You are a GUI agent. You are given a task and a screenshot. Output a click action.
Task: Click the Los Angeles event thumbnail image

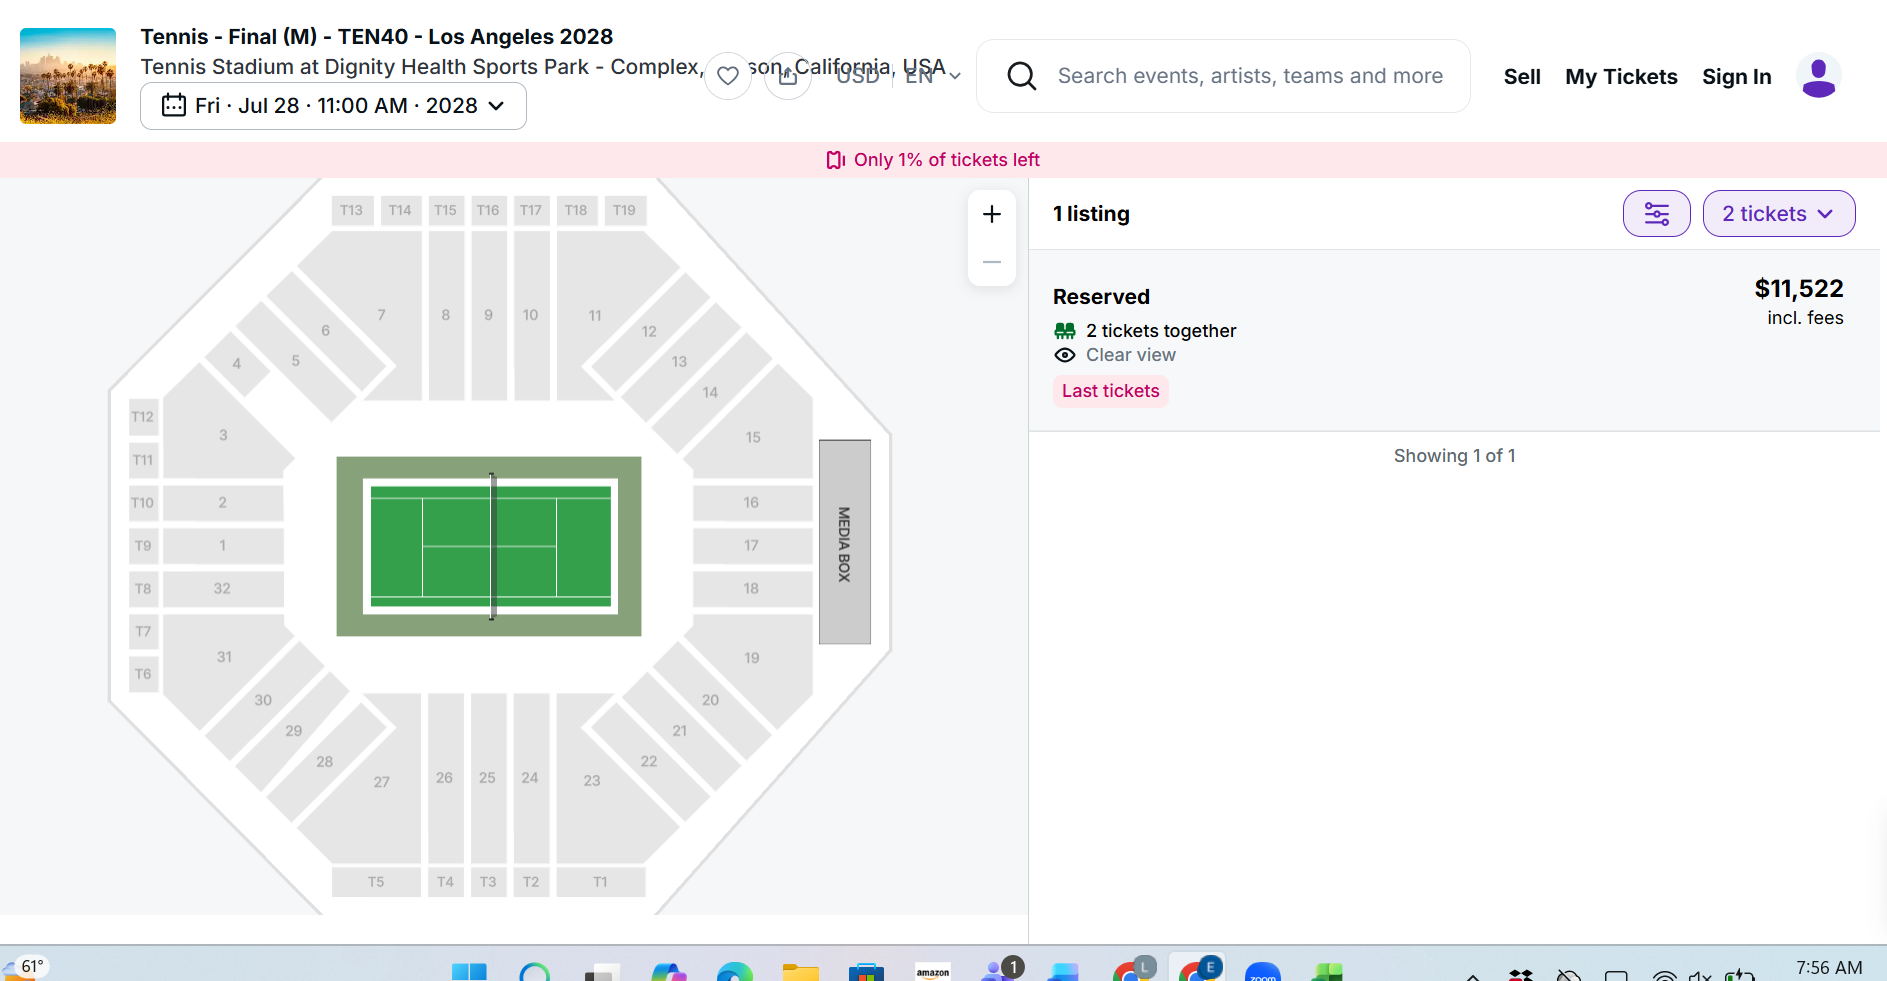(x=68, y=76)
